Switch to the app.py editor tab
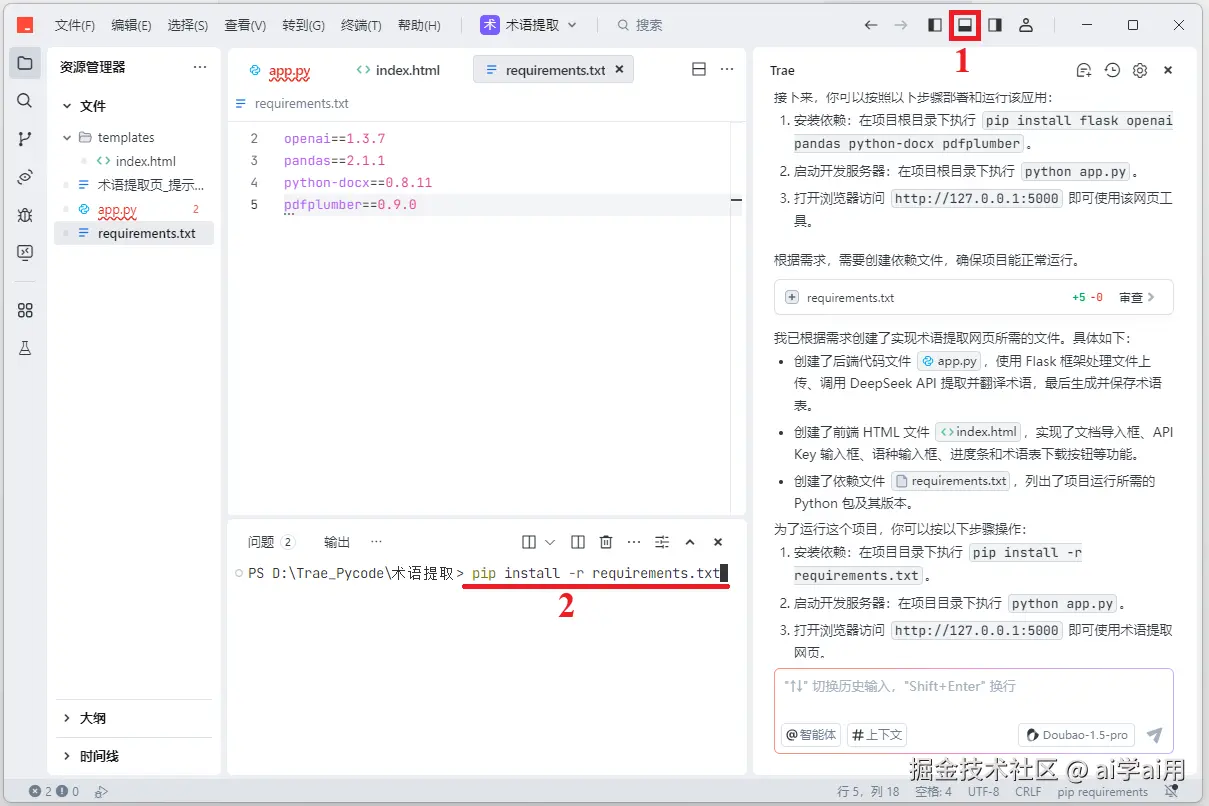Viewport: 1209px width, 806px height. (280, 70)
